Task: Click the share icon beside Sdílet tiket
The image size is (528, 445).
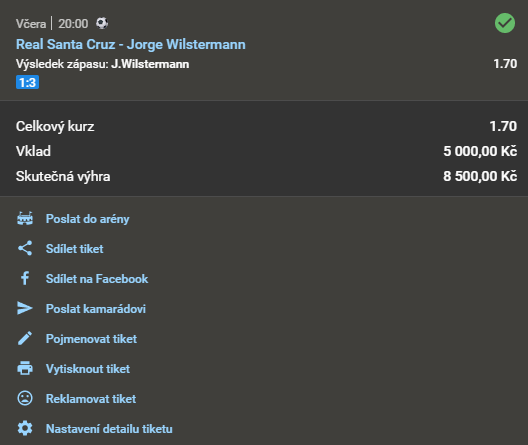Action: pos(25,248)
